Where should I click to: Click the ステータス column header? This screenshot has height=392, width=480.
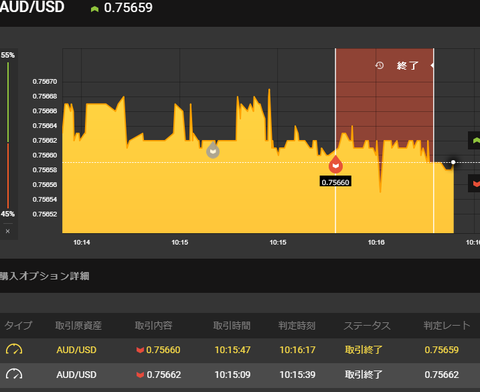tap(367, 325)
